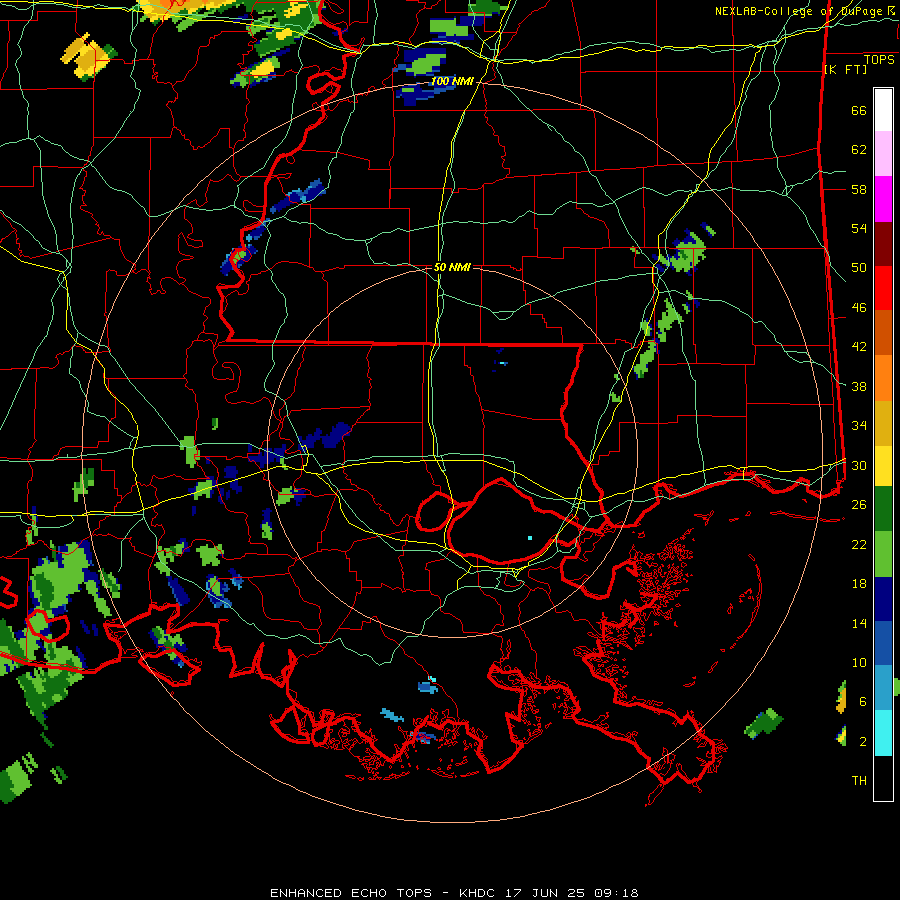Image resolution: width=900 pixels, height=900 pixels.
Task: Select the '50' legend value
Action: pos(859,267)
